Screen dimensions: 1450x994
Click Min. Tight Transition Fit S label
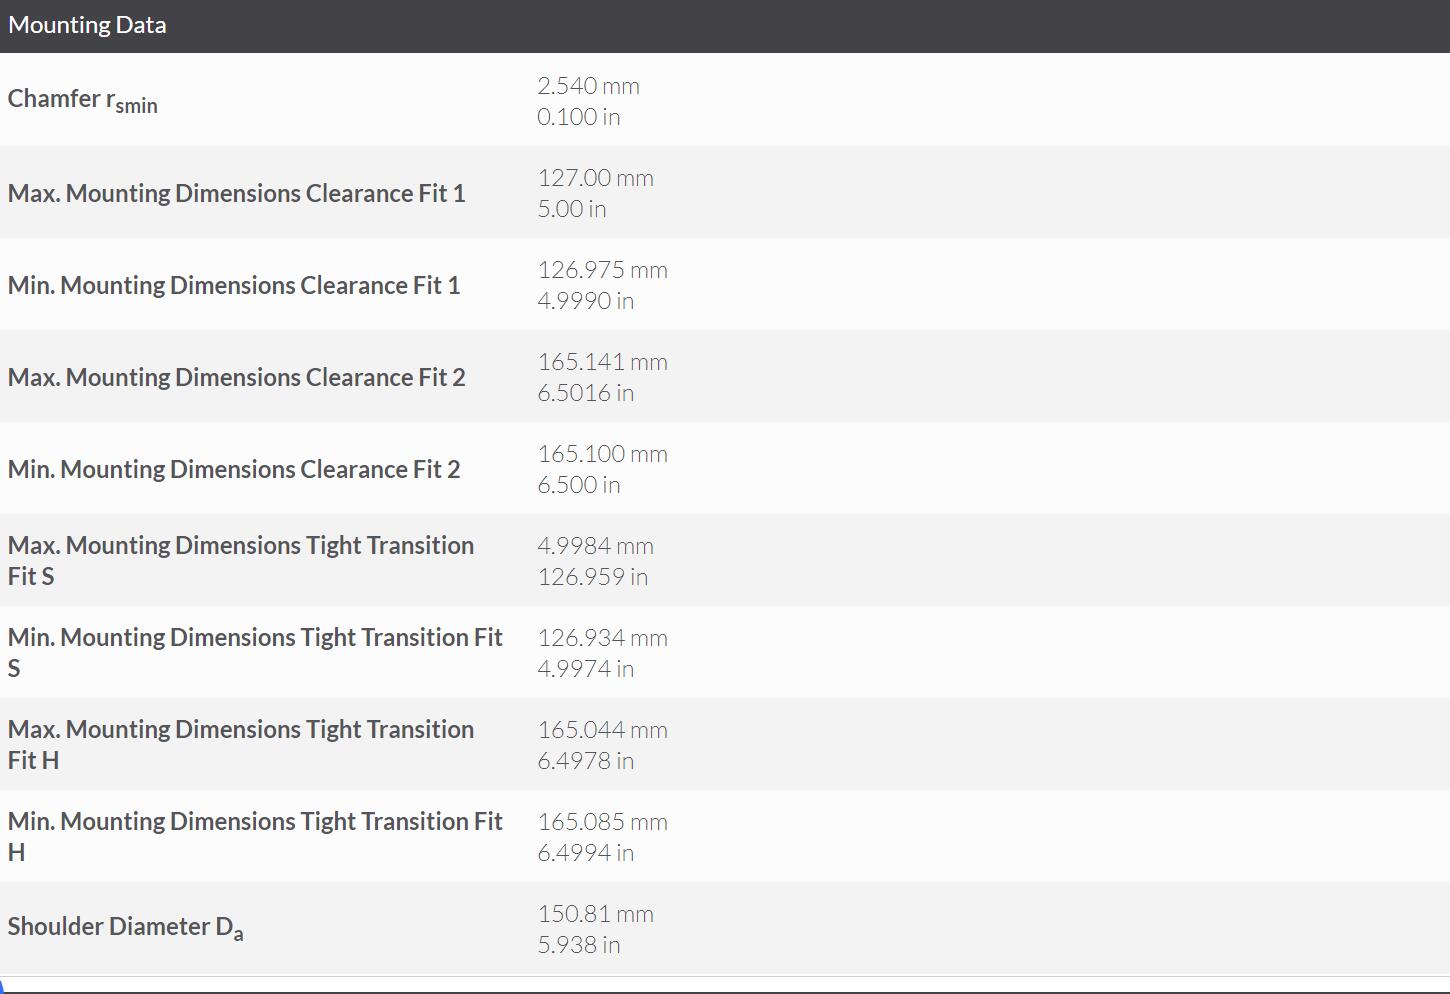pyautogui.click(x=255, y=651)
